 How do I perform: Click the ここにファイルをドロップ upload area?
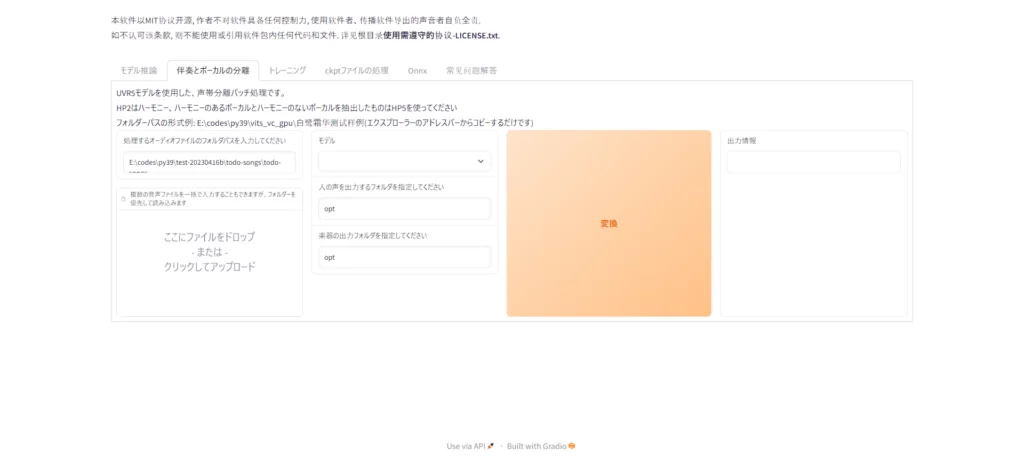tap(209, 252)
